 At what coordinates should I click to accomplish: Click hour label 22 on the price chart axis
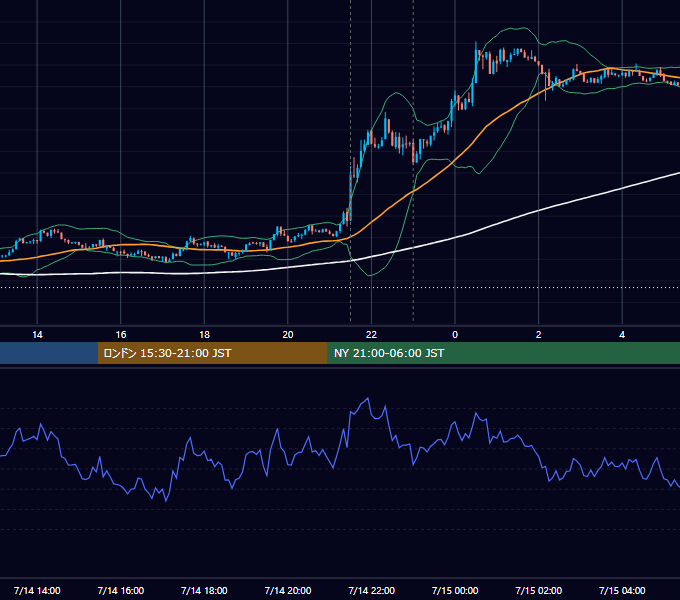(x=371, y=335)
